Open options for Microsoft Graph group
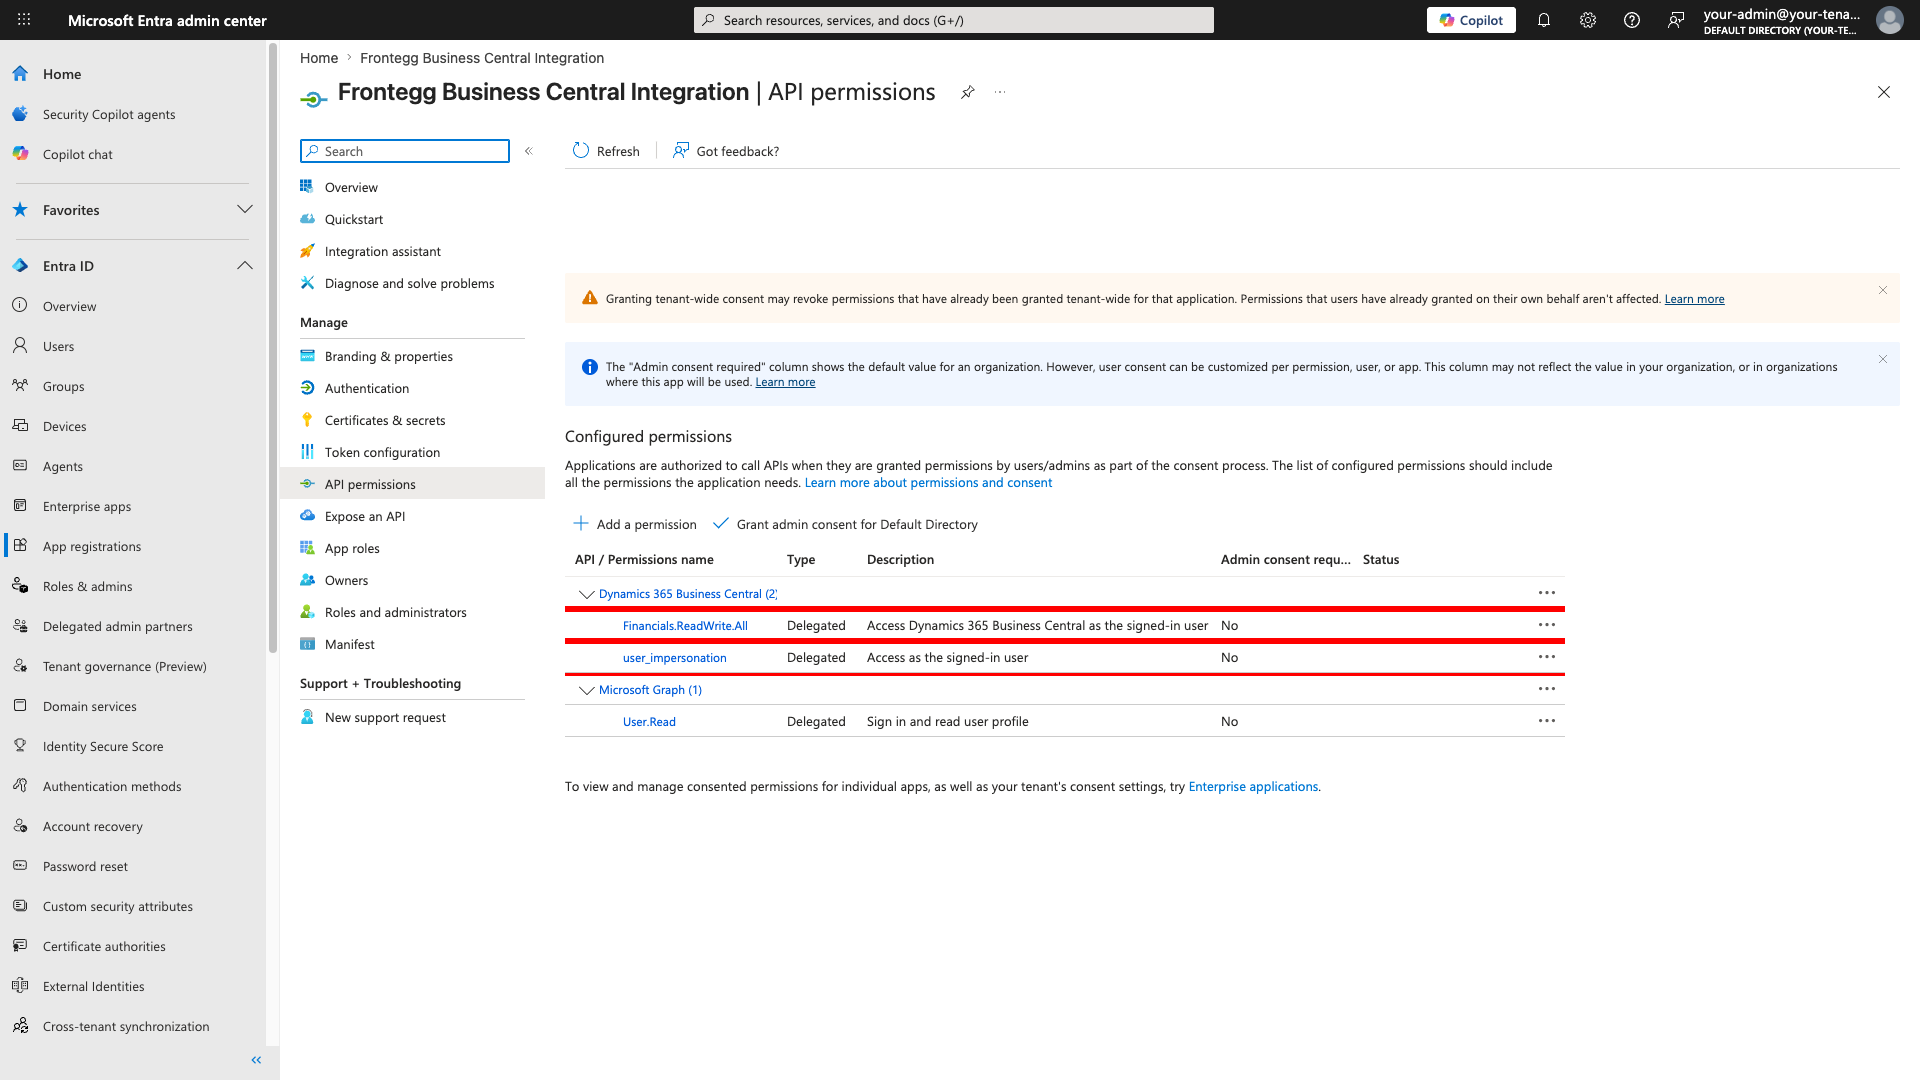 click(1547, 689)
